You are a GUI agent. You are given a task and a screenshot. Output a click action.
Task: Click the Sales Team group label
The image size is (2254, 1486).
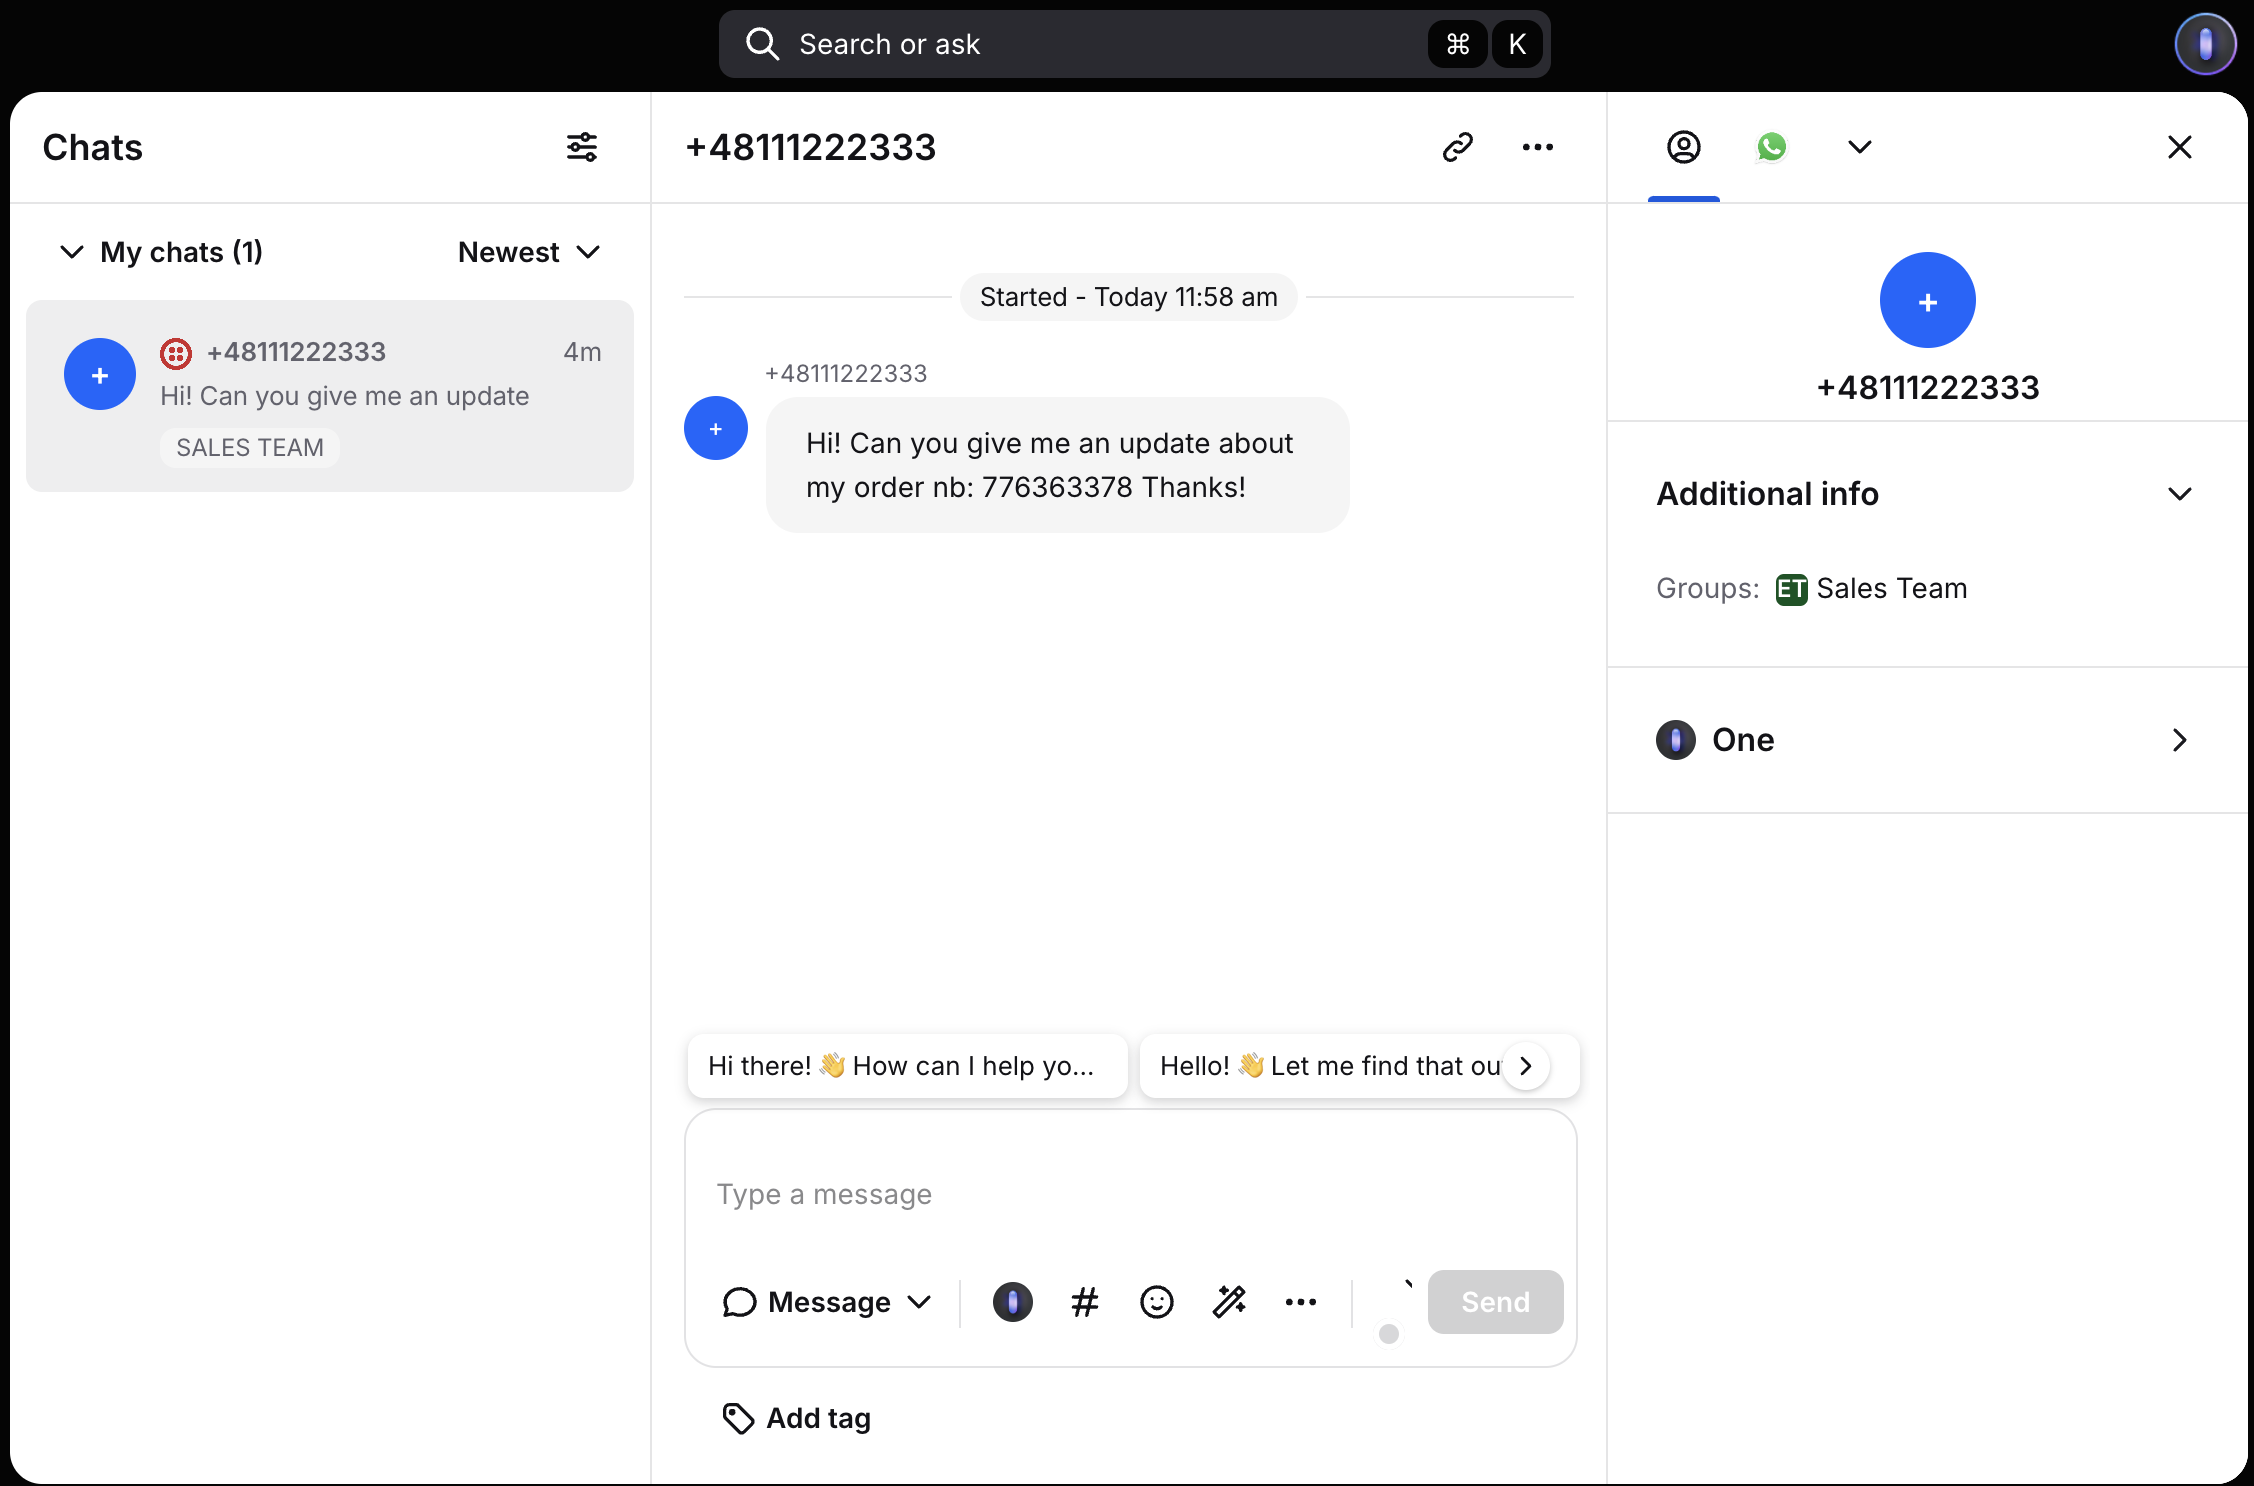1889,587
